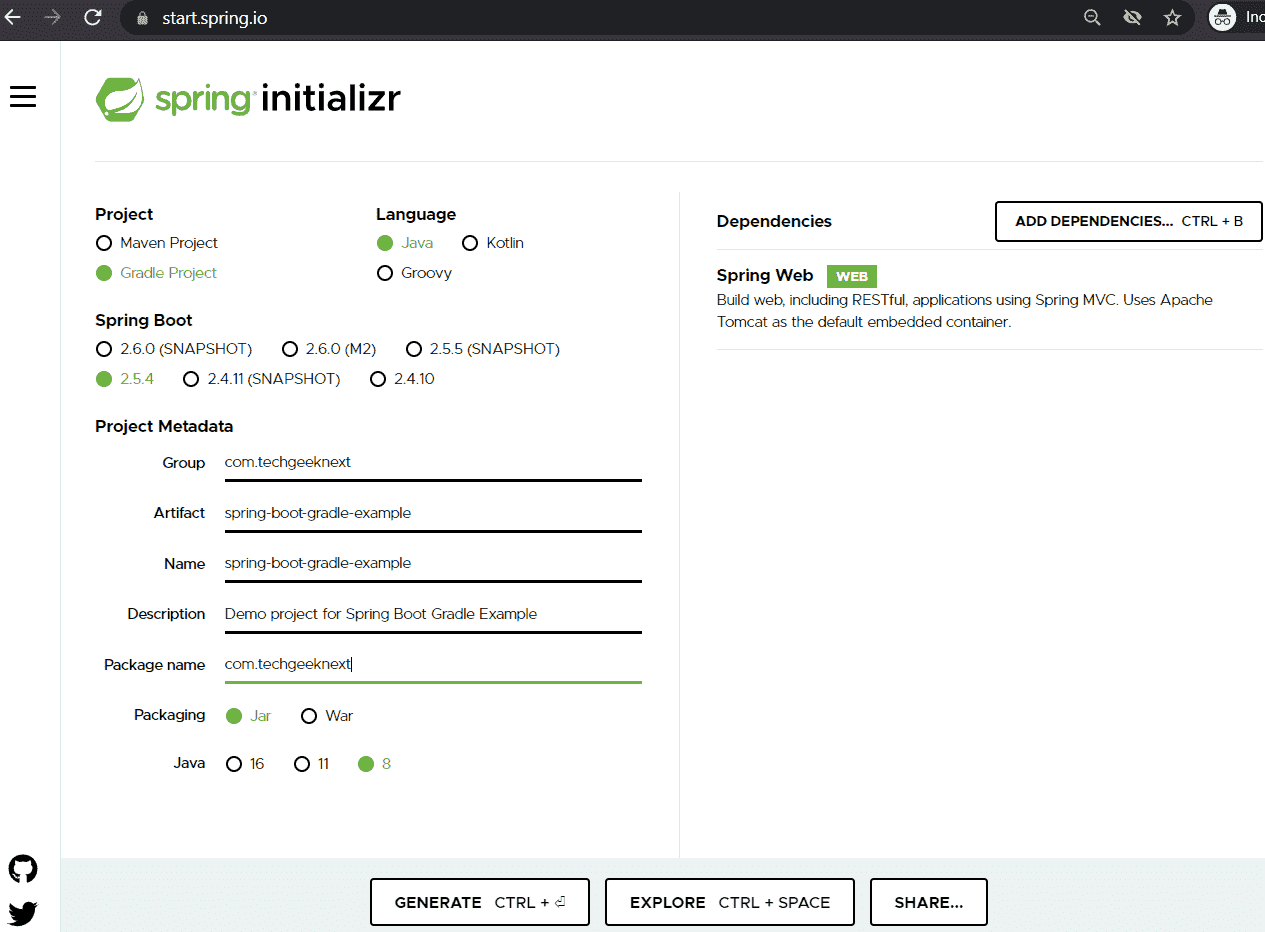The image size is (1265, 932).
Task: Select Maven Project option
Action: coord(156,243)
